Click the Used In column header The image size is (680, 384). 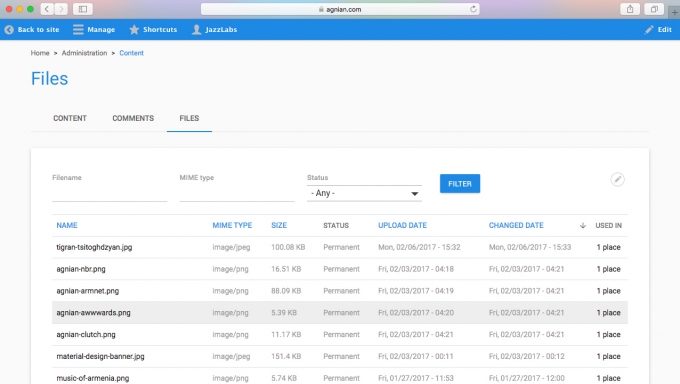tap(608, 225)
